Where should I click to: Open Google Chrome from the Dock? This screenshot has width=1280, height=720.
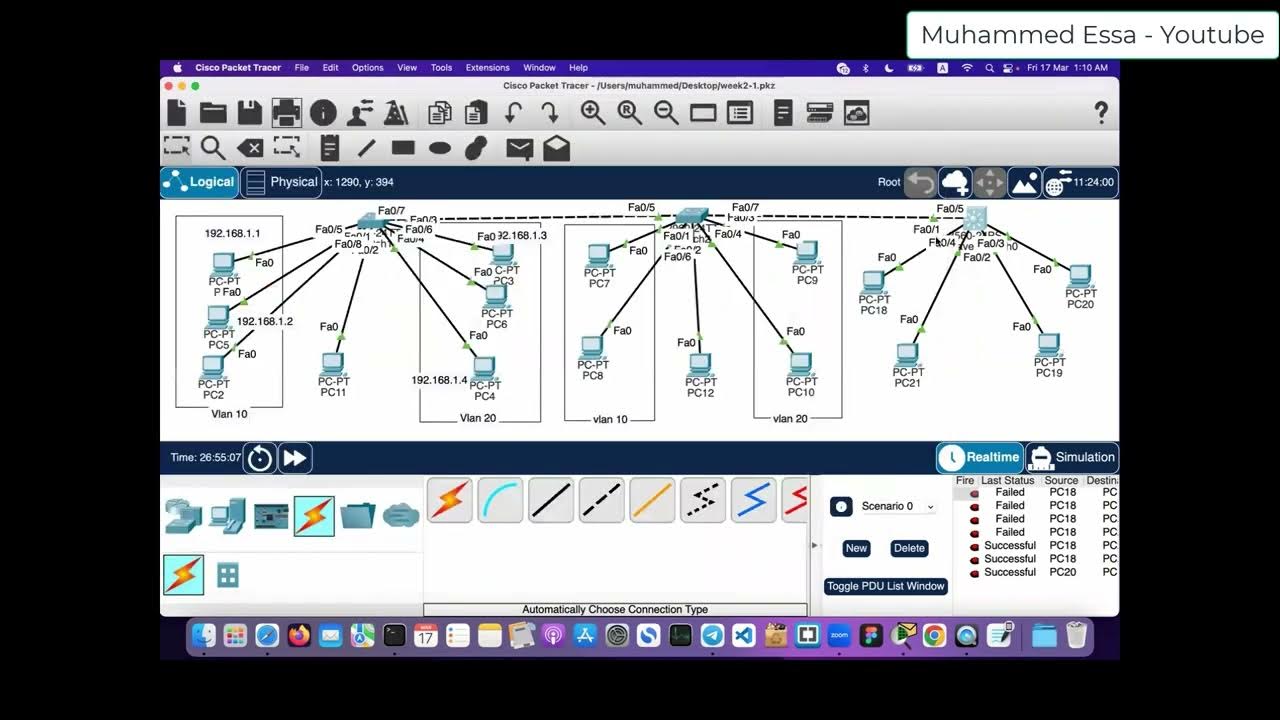tap(934, 635)
